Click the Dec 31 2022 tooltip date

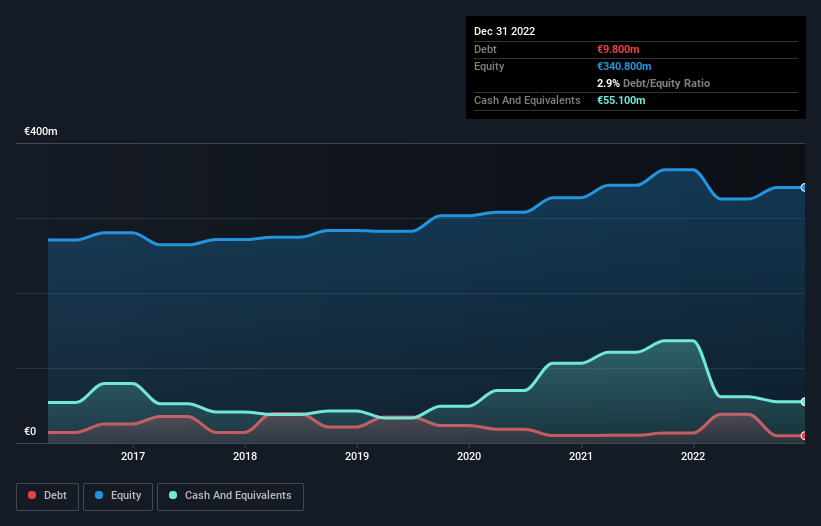click(505, 31)
